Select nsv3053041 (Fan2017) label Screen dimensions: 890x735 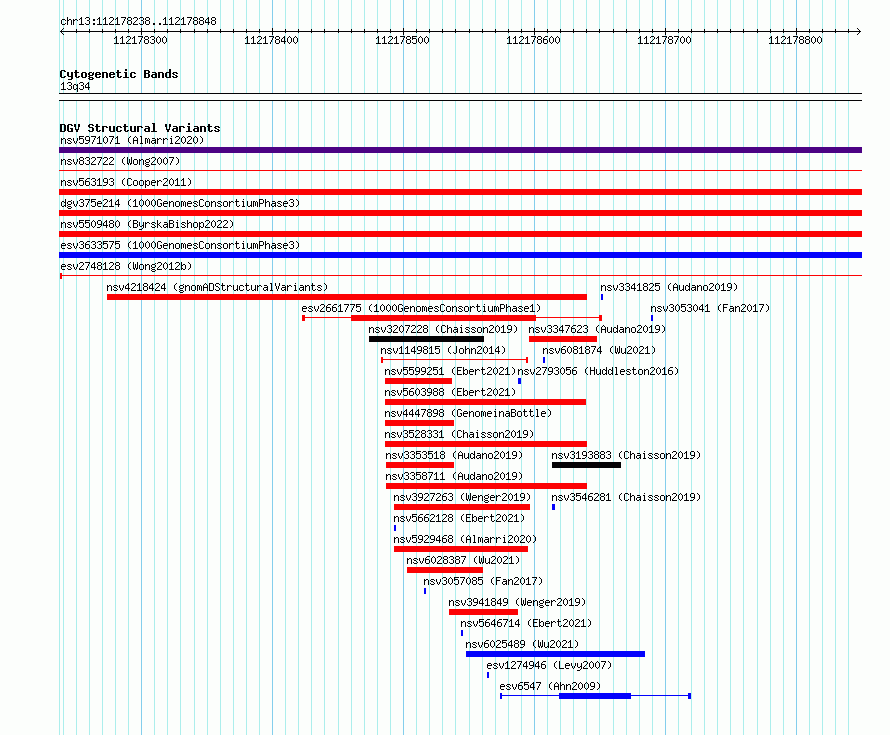tap(710, 308)
